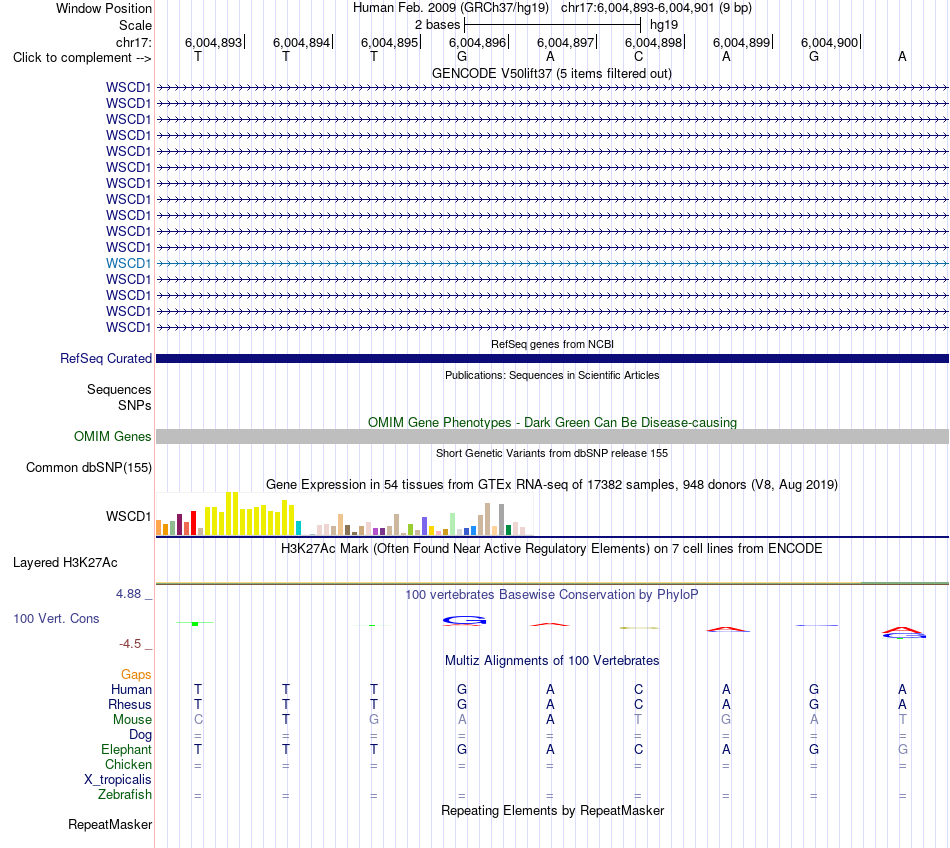Click the 'Human Feb. 2009 (GRCh37/hg19)' header text

pyautogui.click(x=451, y=8)
